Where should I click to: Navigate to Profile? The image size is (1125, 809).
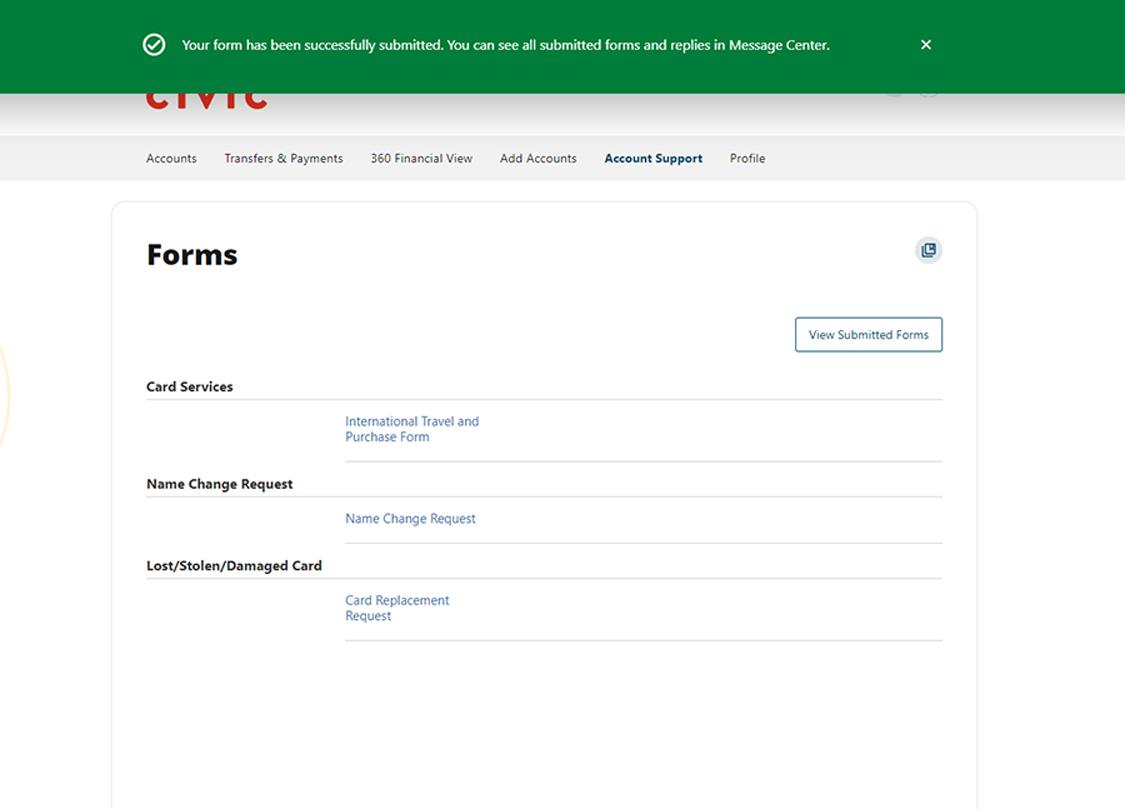[x=748, y=159]
